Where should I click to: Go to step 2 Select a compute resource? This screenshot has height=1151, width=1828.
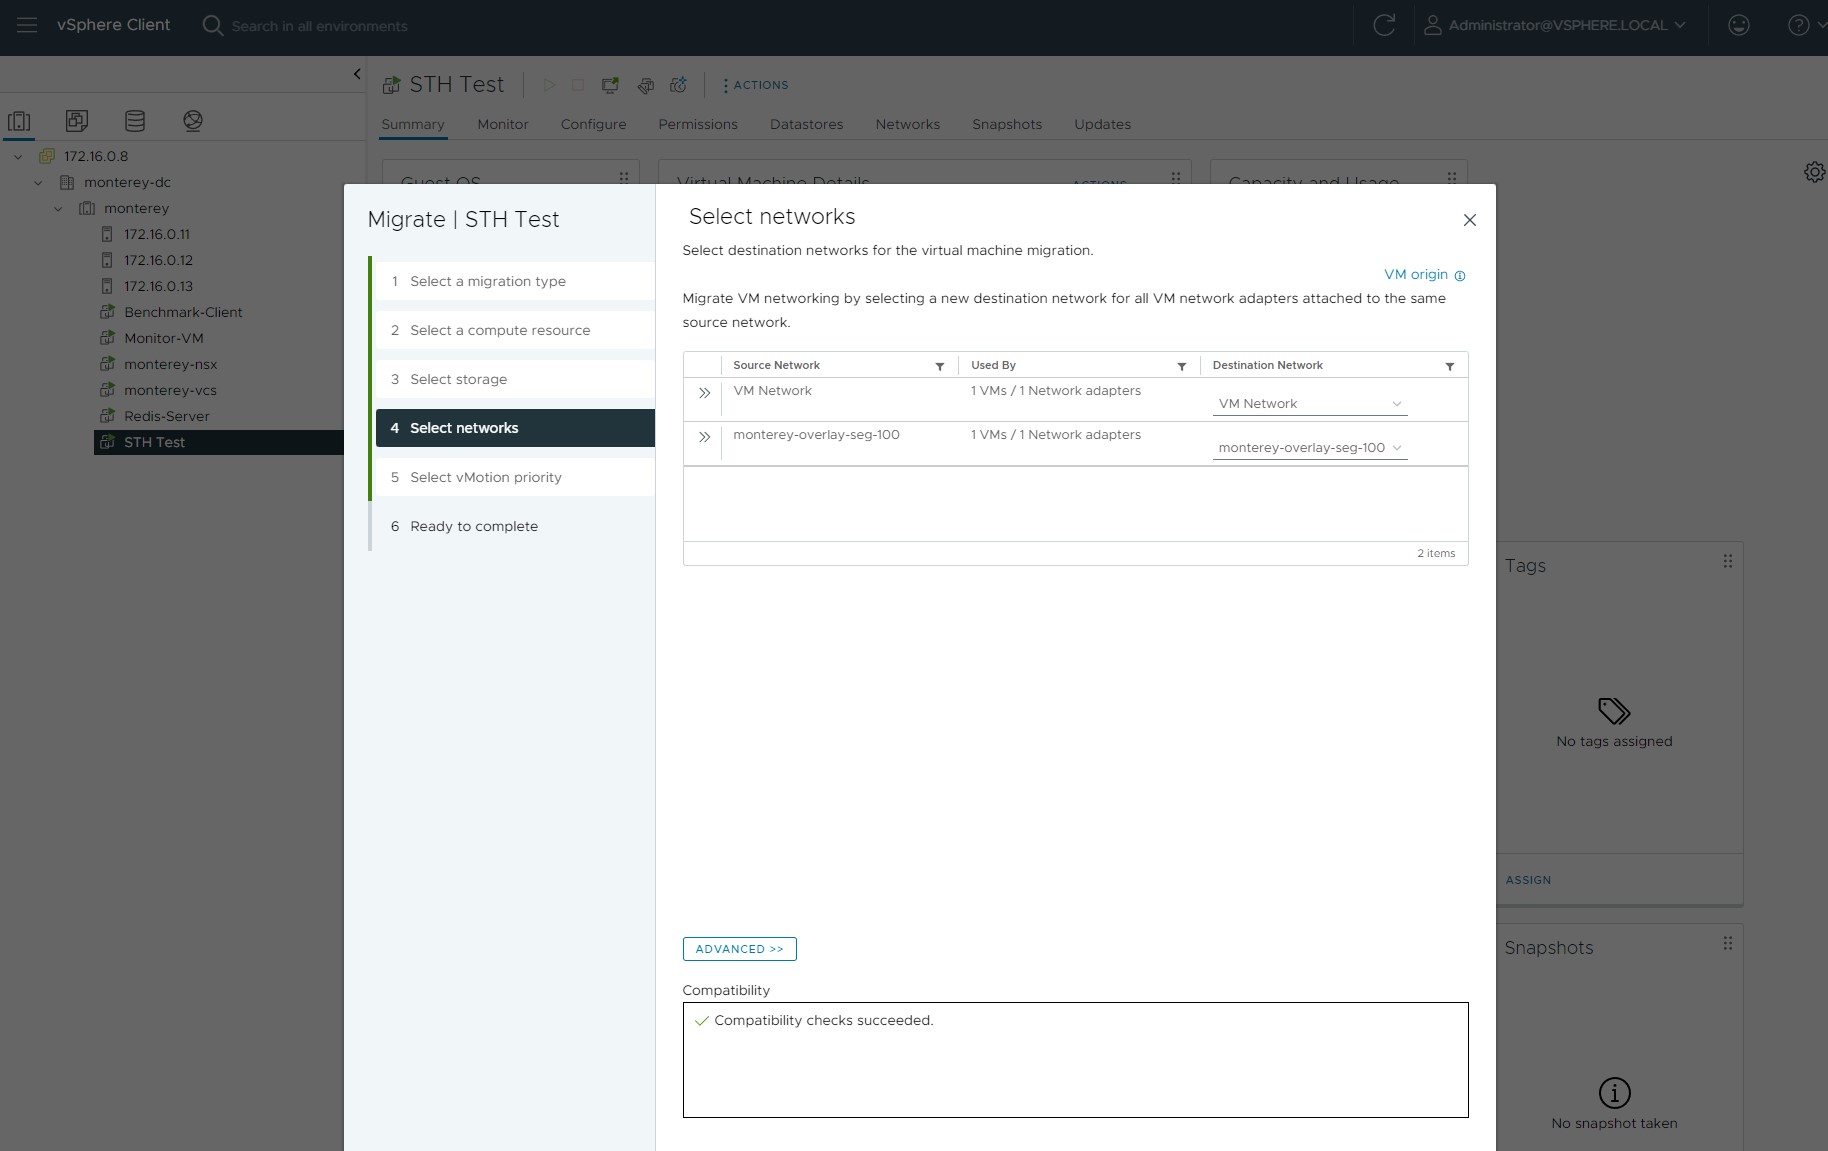(499, 330)
